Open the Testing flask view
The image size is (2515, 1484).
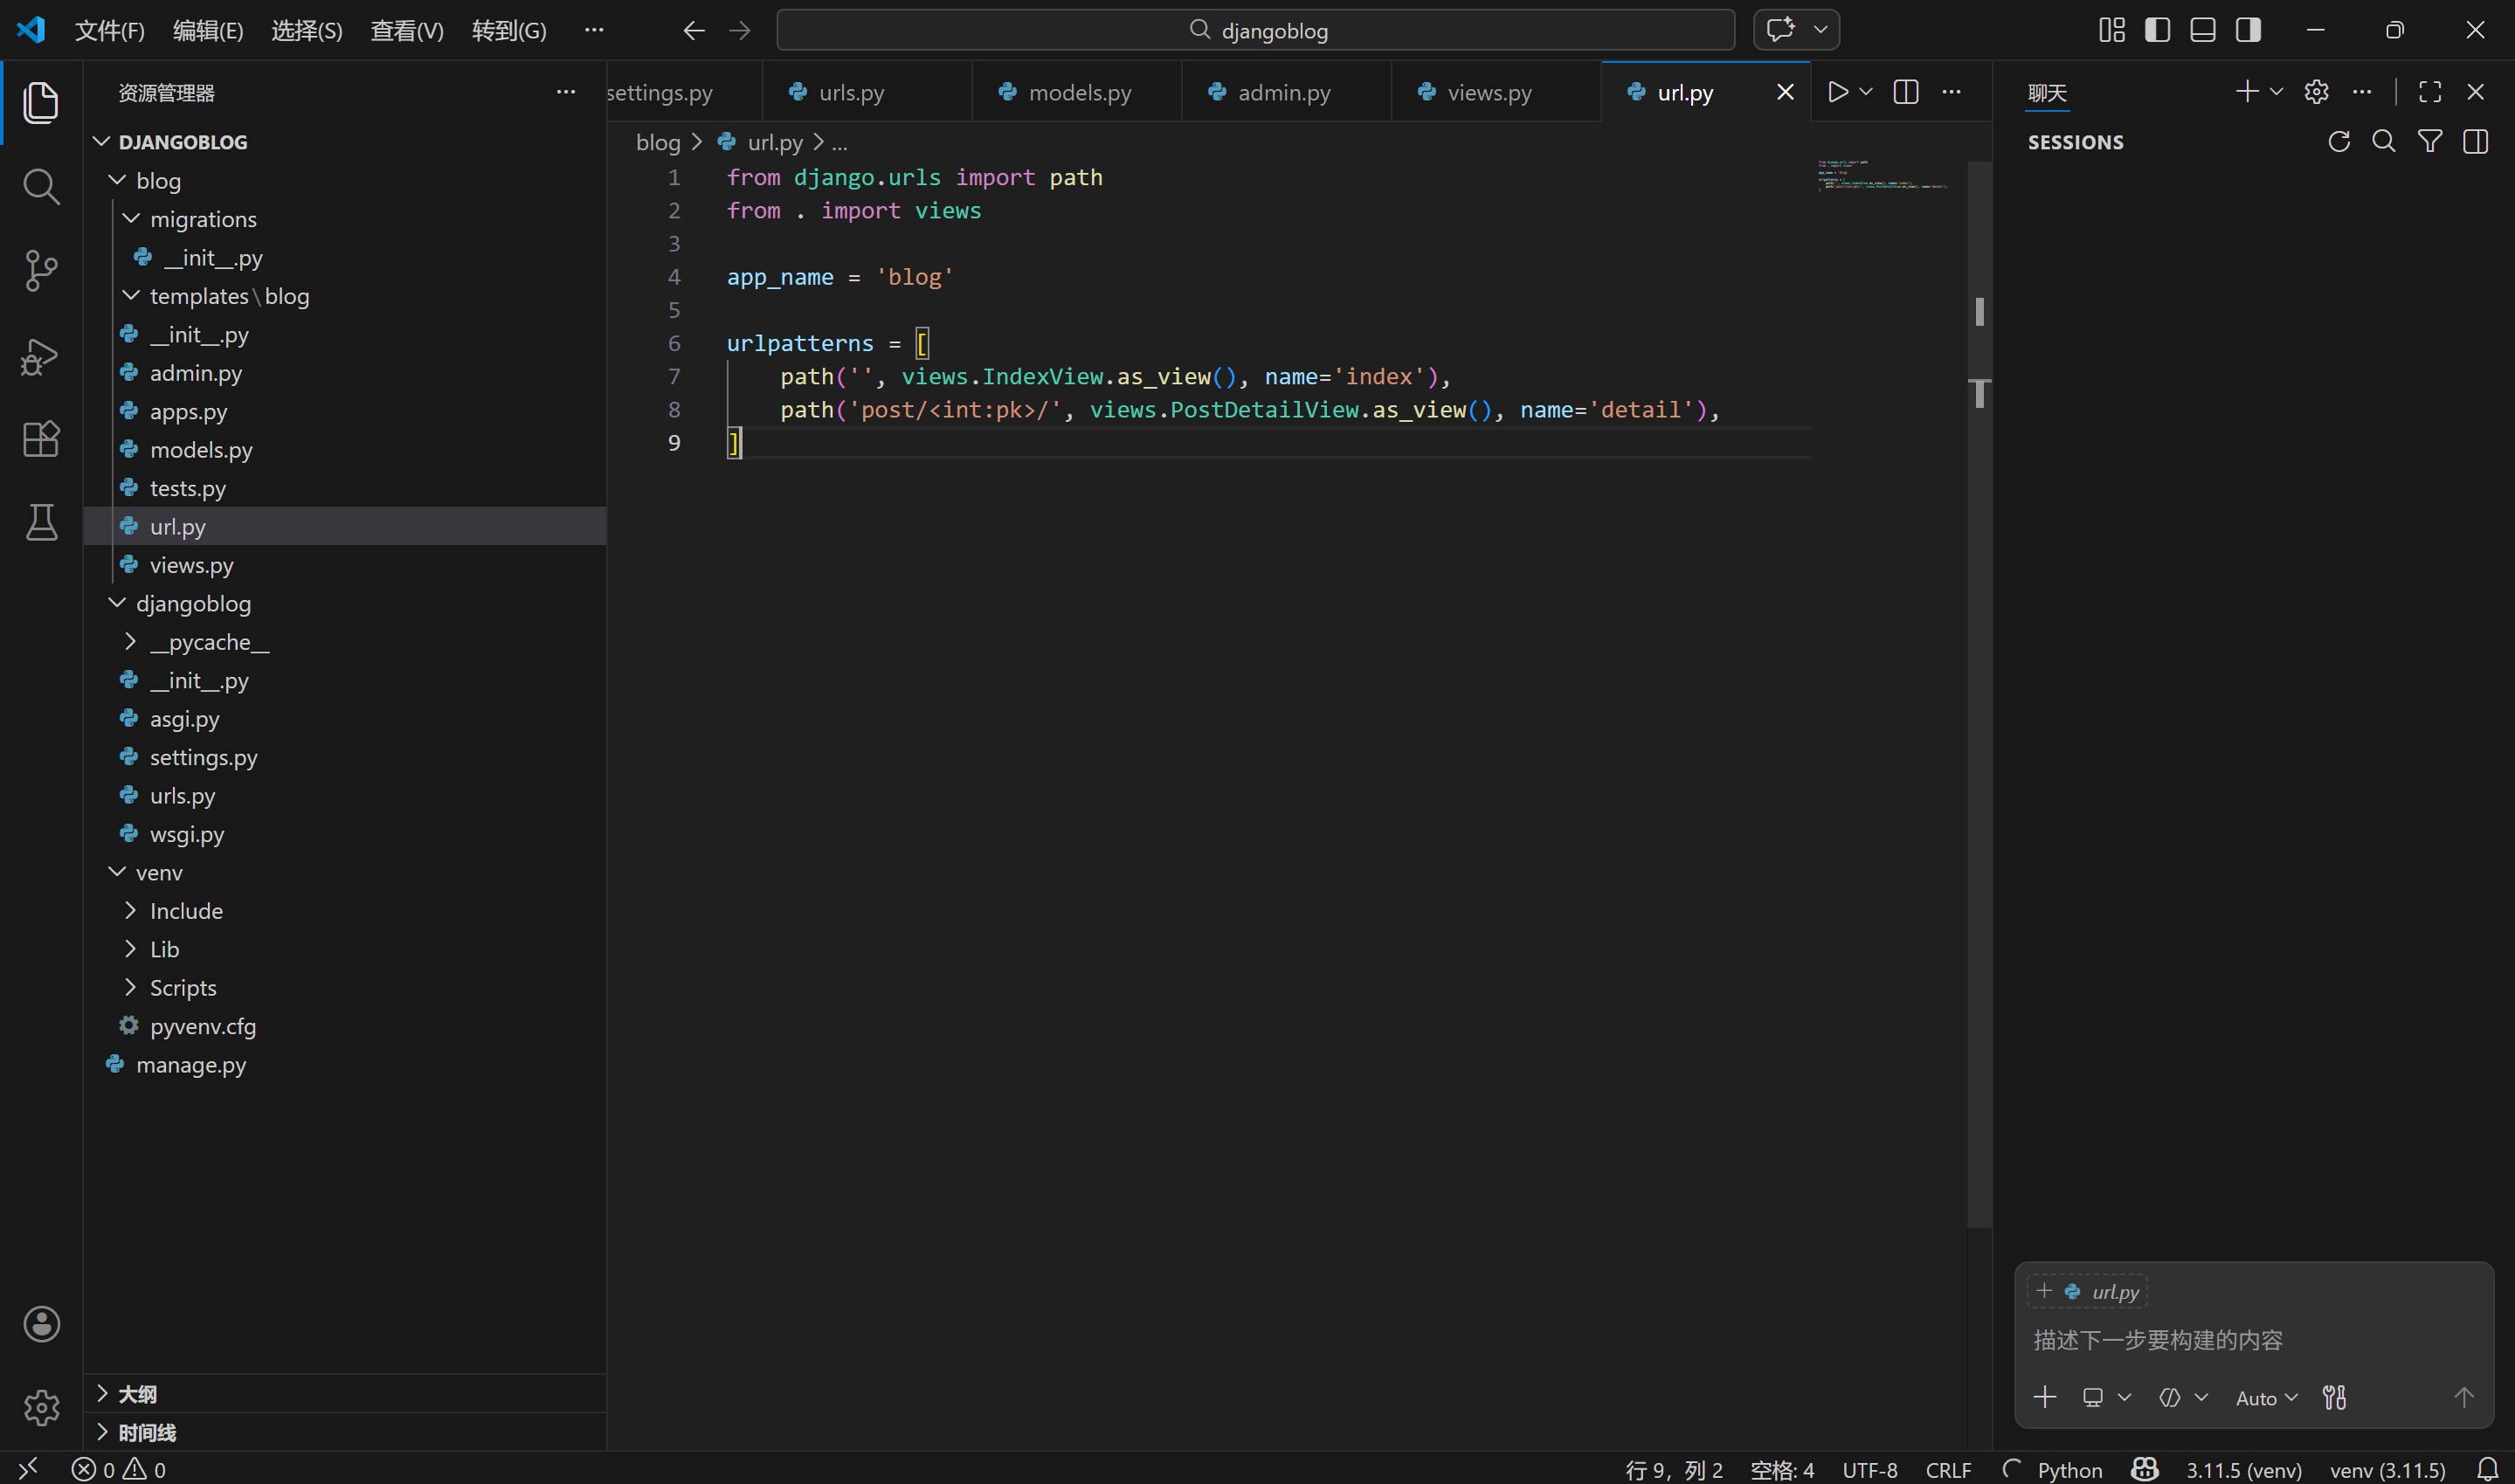(41, 522)
